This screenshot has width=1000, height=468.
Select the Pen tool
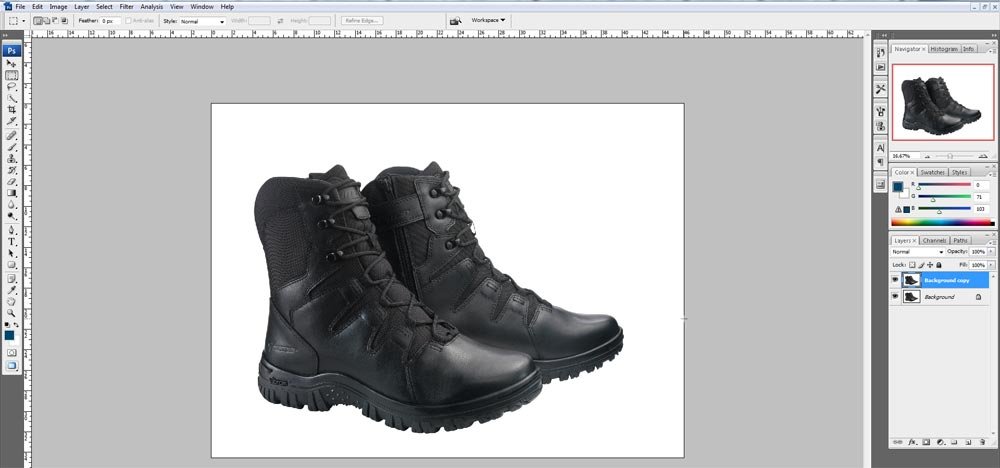point(11,230)
